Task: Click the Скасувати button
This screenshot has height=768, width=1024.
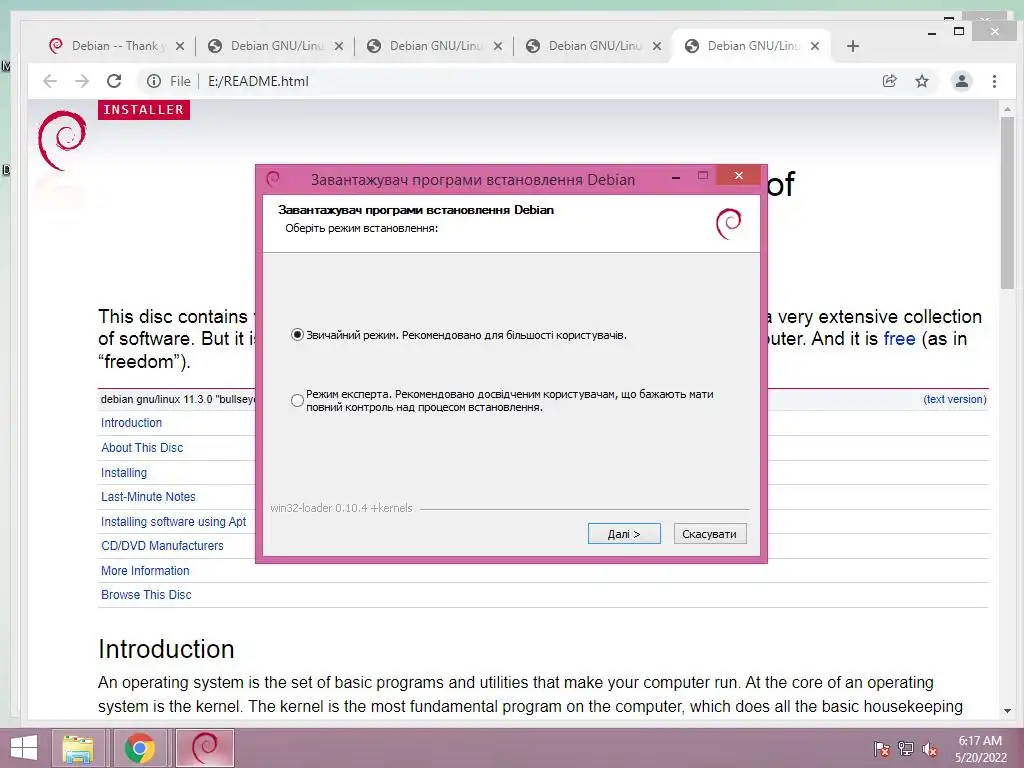Action: (709, 534)
